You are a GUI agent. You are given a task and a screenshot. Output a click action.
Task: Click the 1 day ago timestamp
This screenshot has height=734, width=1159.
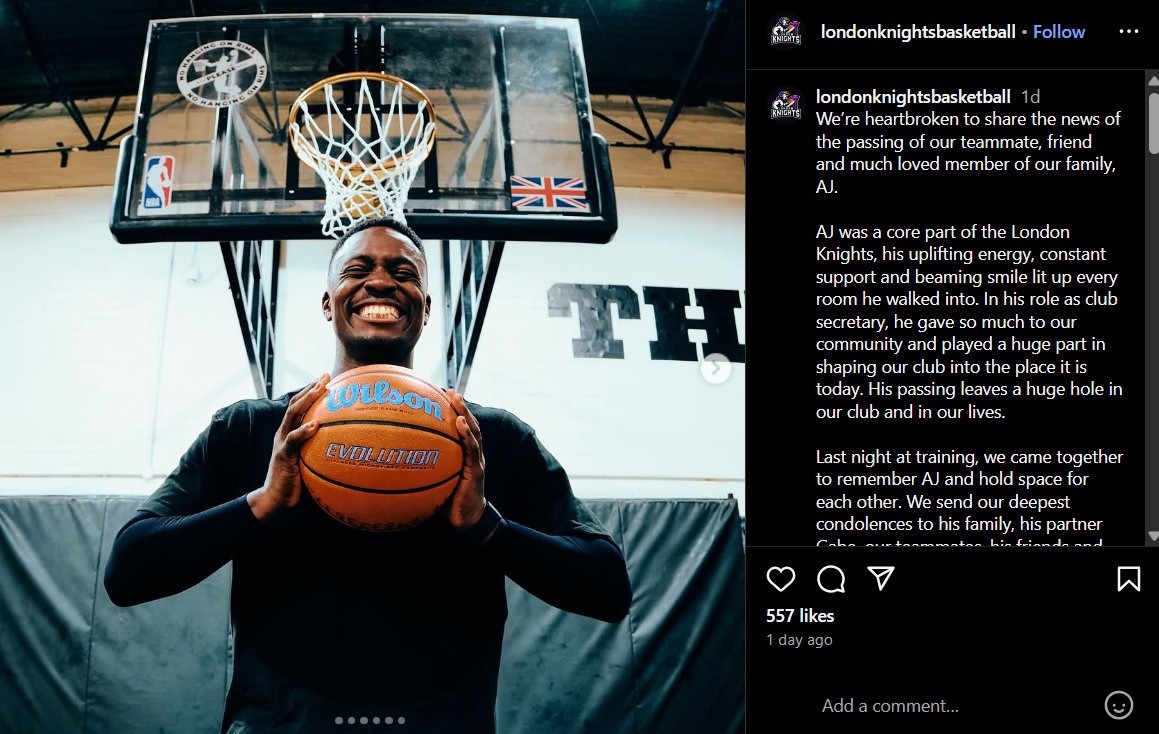click(x=799, y=640)
